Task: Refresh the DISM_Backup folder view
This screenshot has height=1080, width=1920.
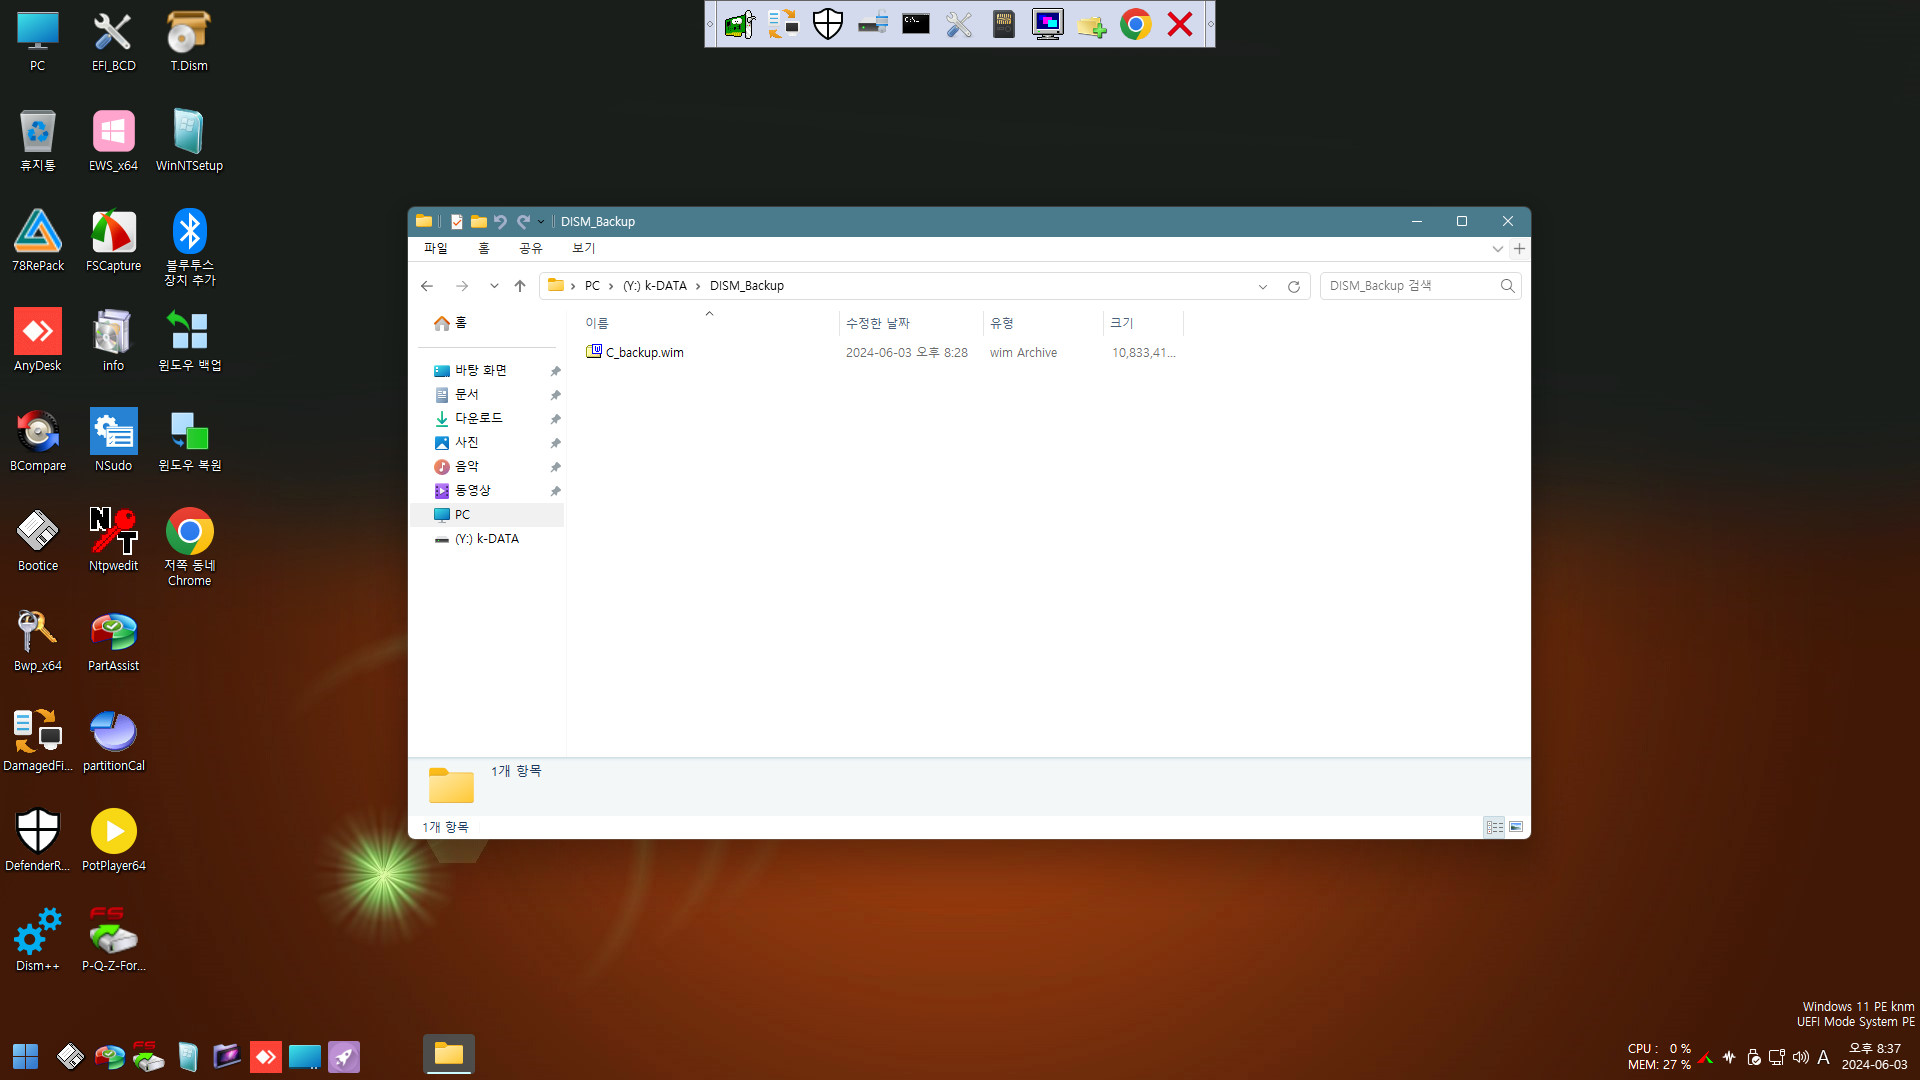Action: coord(1294,286)
